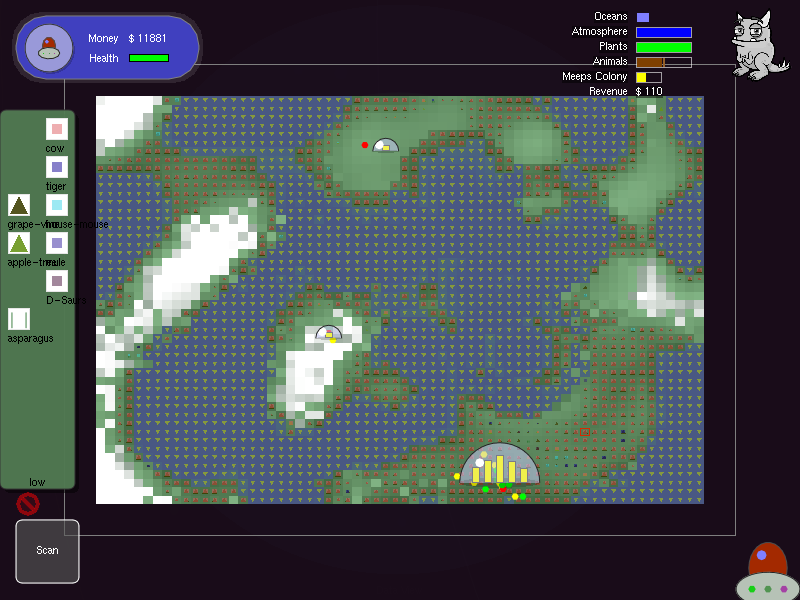Select the tiger animal icon

(57, 167)
